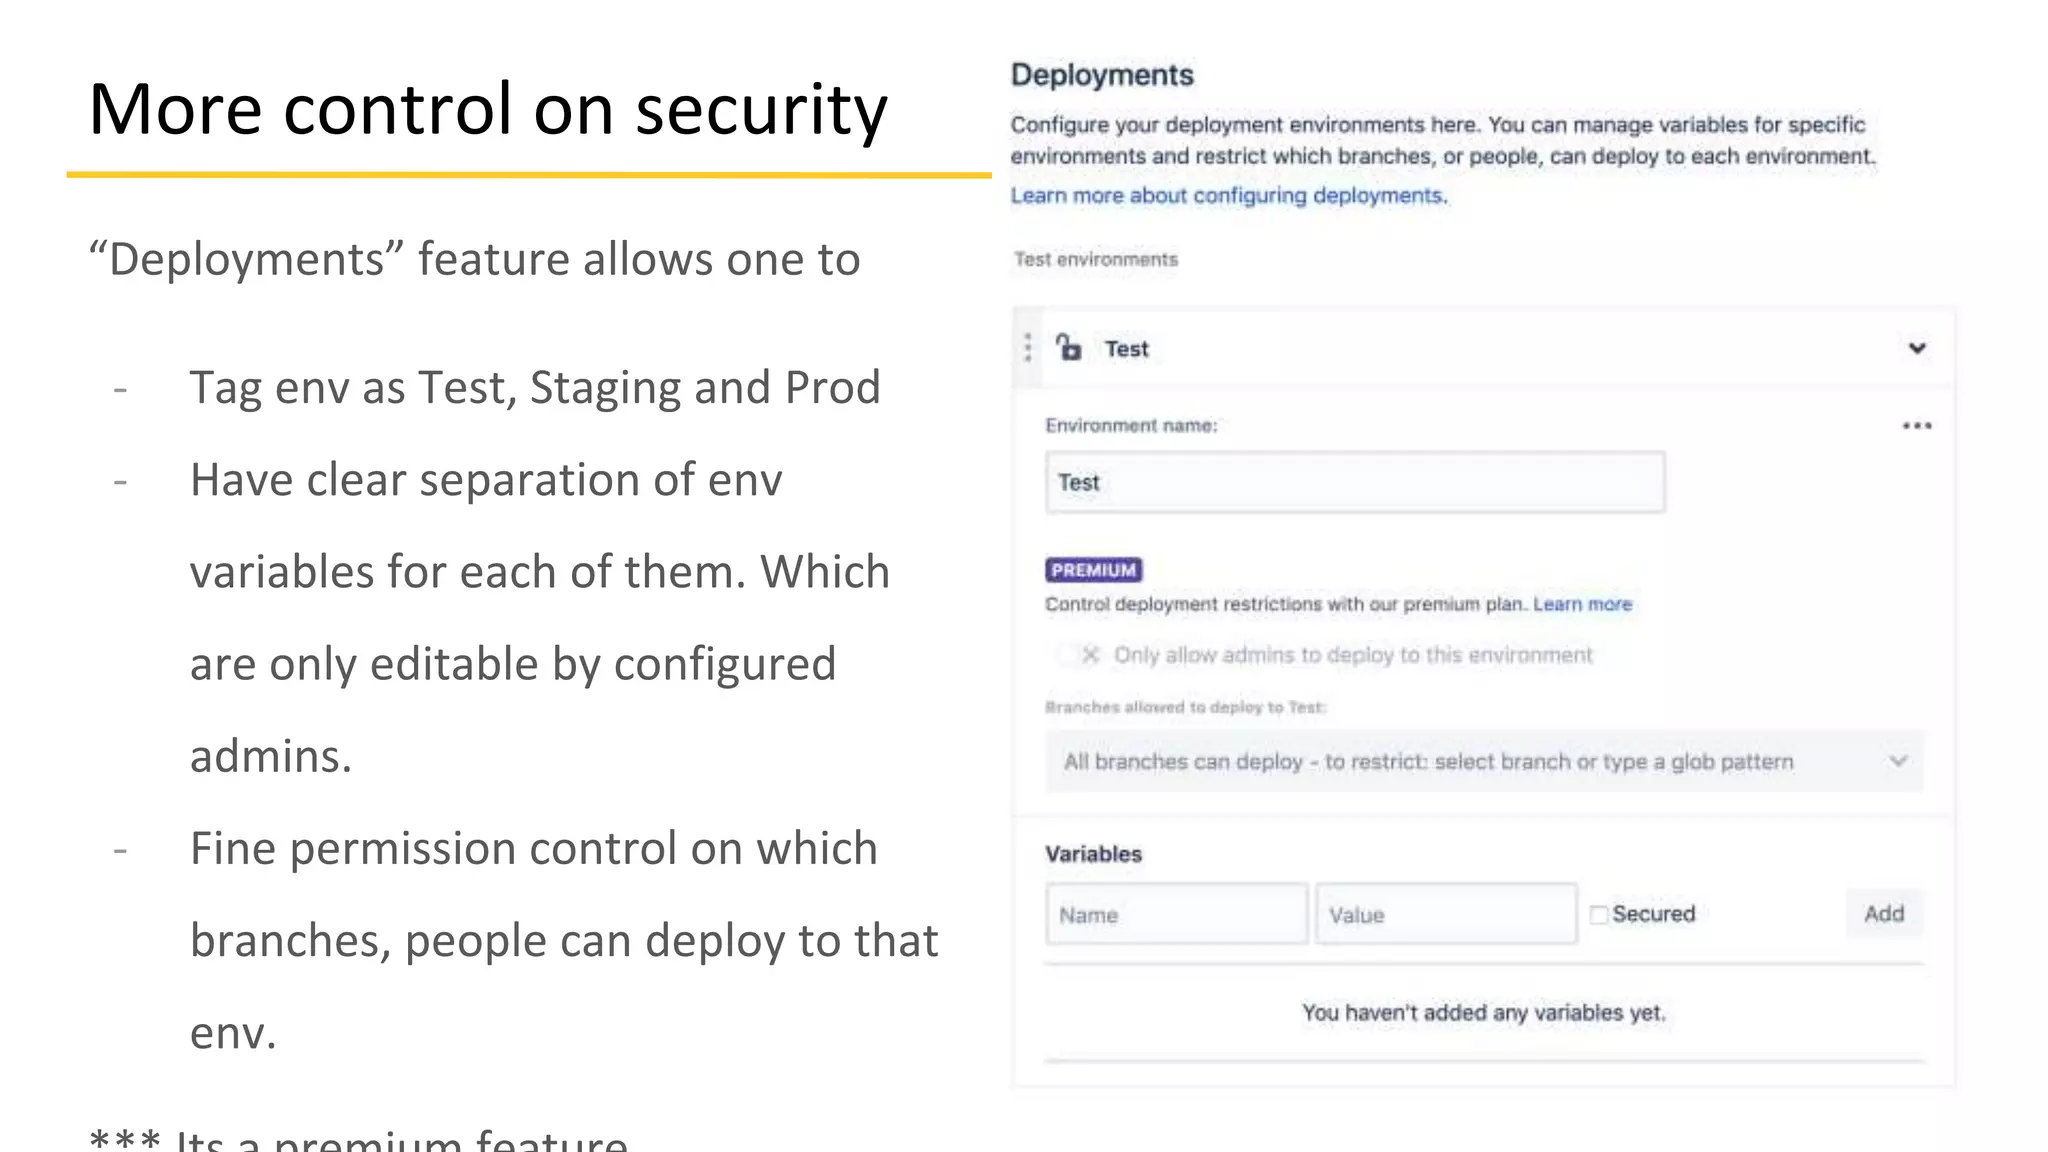The height and width of the screenshot is (1152, 2048).
Task: Collapse the Test environment chevron
Action: 1917,348
